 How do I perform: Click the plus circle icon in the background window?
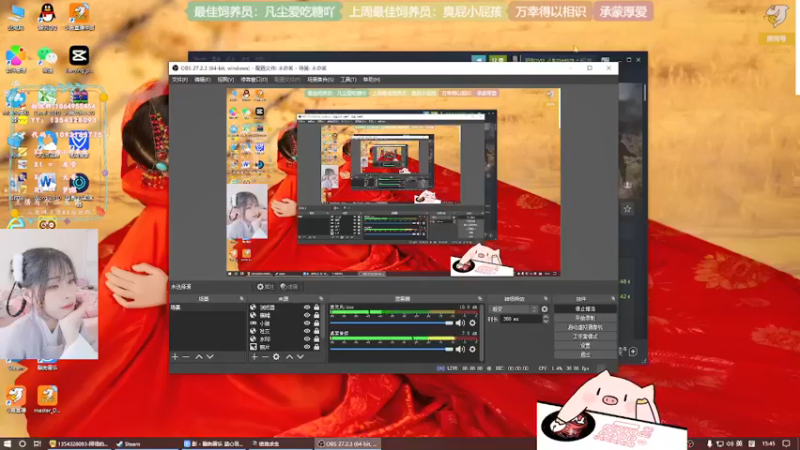[x=633, y=352]
